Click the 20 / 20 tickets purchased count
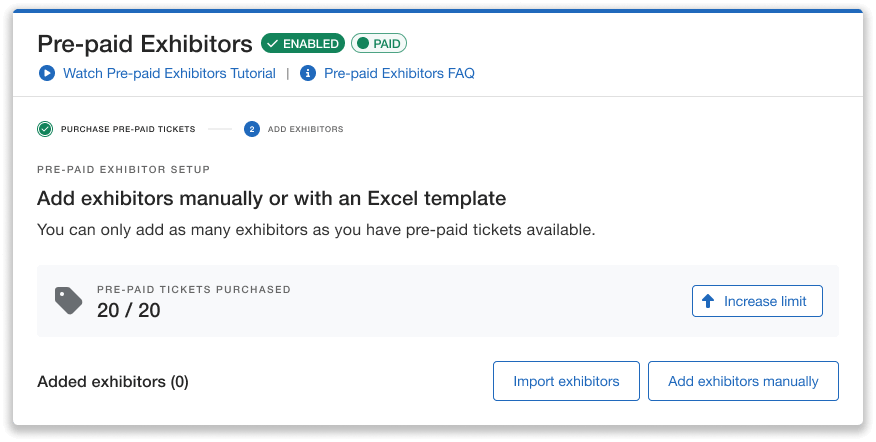Screen dimensions: 876x442 click(x=129, y=310)
